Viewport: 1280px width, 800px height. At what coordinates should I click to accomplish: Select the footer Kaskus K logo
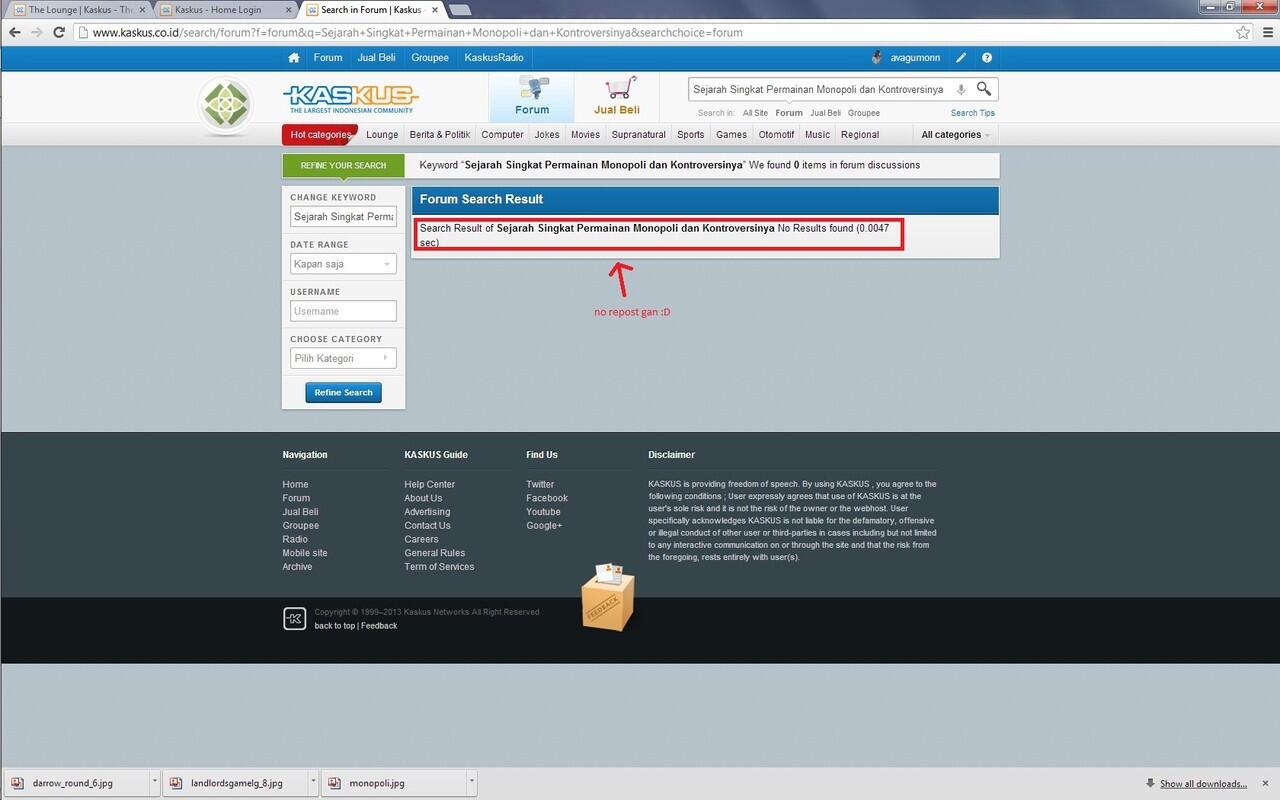pos(294,619)
